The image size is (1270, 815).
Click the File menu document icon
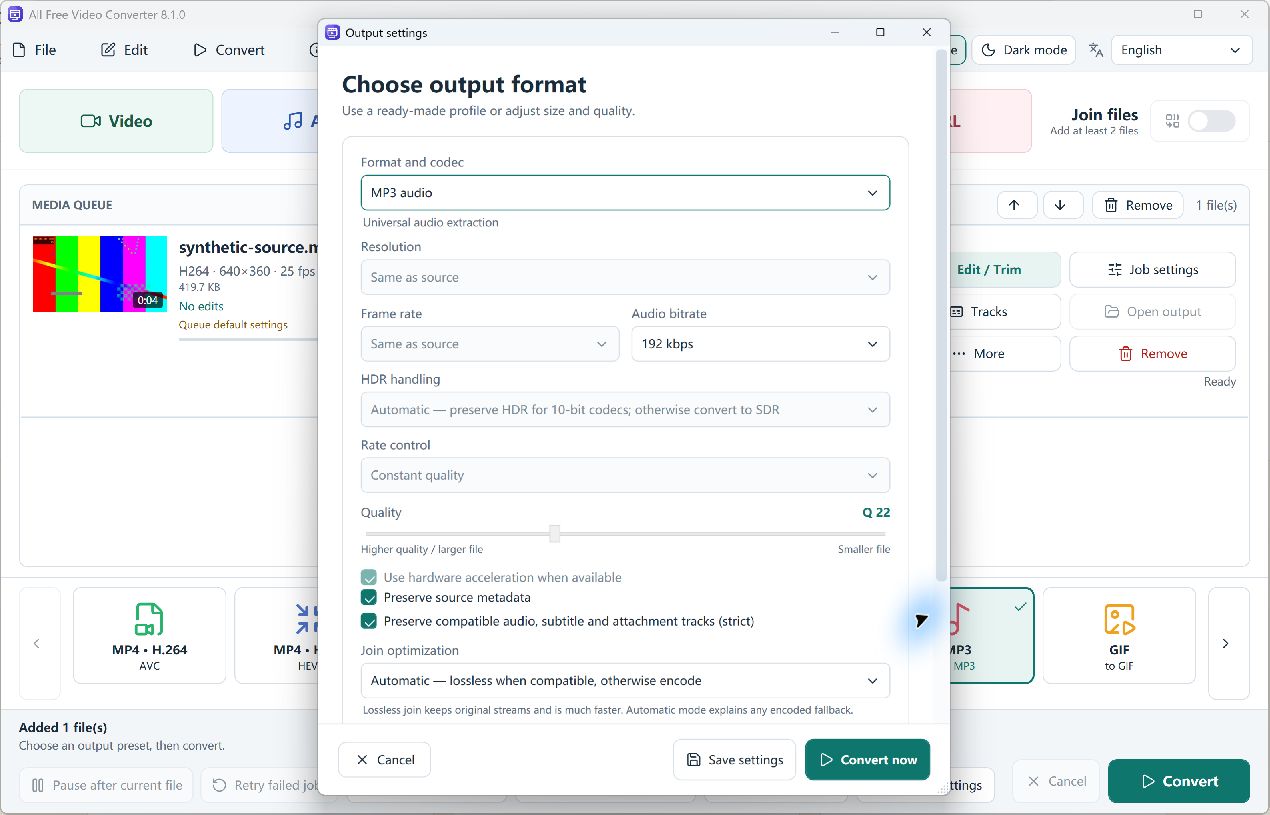click(18, 50)
